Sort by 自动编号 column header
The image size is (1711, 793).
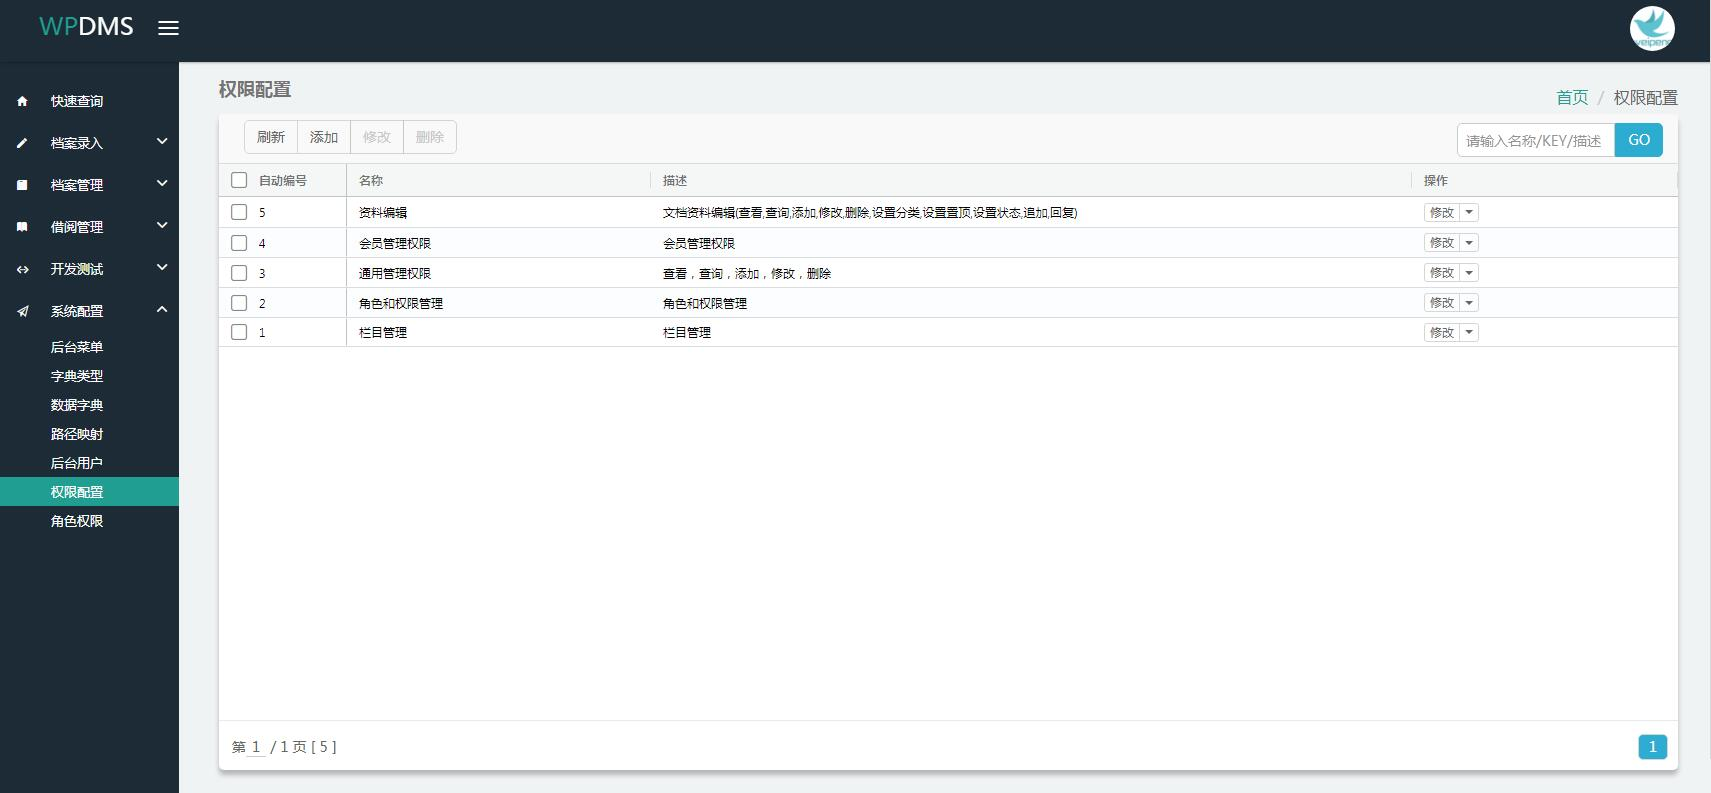coord(283,180)
